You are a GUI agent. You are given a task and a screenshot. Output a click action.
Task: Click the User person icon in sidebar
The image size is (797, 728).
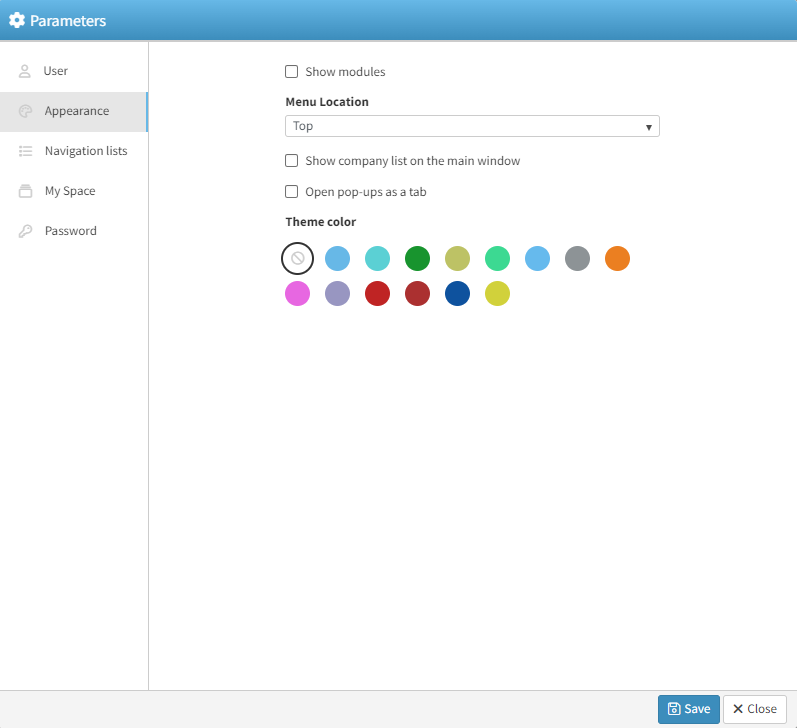(25, 71)
